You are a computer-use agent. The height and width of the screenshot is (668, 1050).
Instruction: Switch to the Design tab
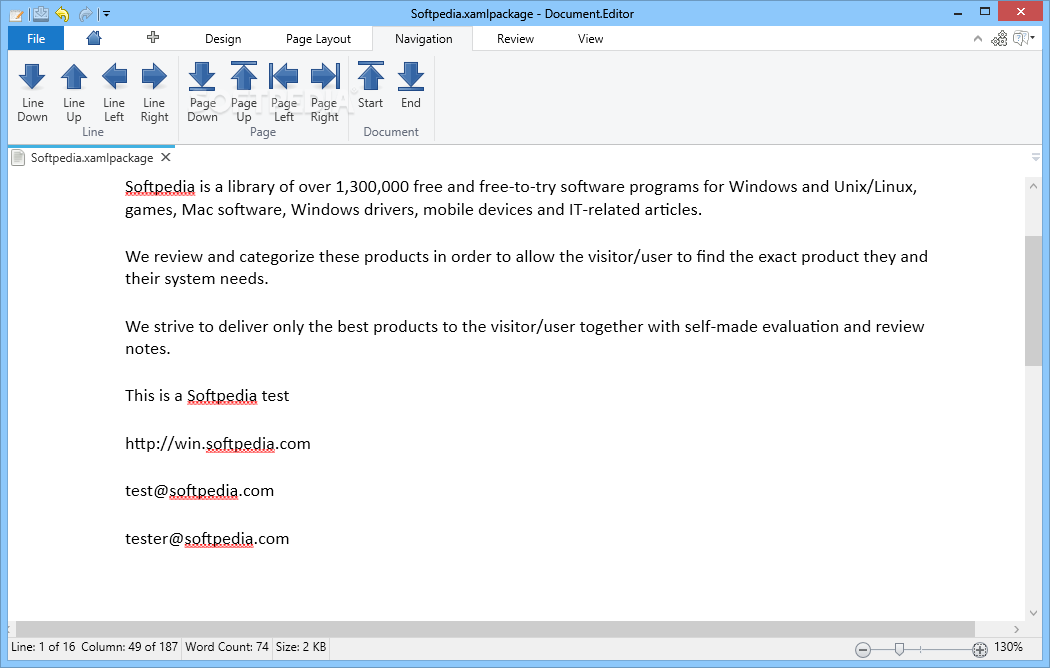point(223,39)
